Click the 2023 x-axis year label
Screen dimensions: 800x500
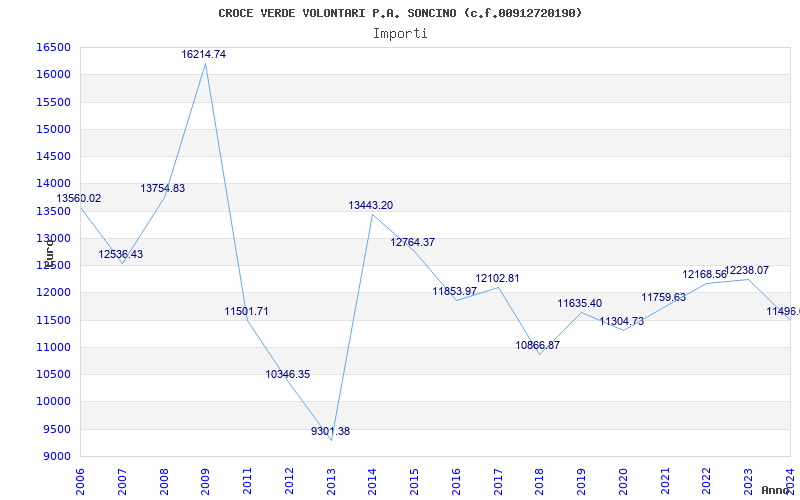[748, 482]
